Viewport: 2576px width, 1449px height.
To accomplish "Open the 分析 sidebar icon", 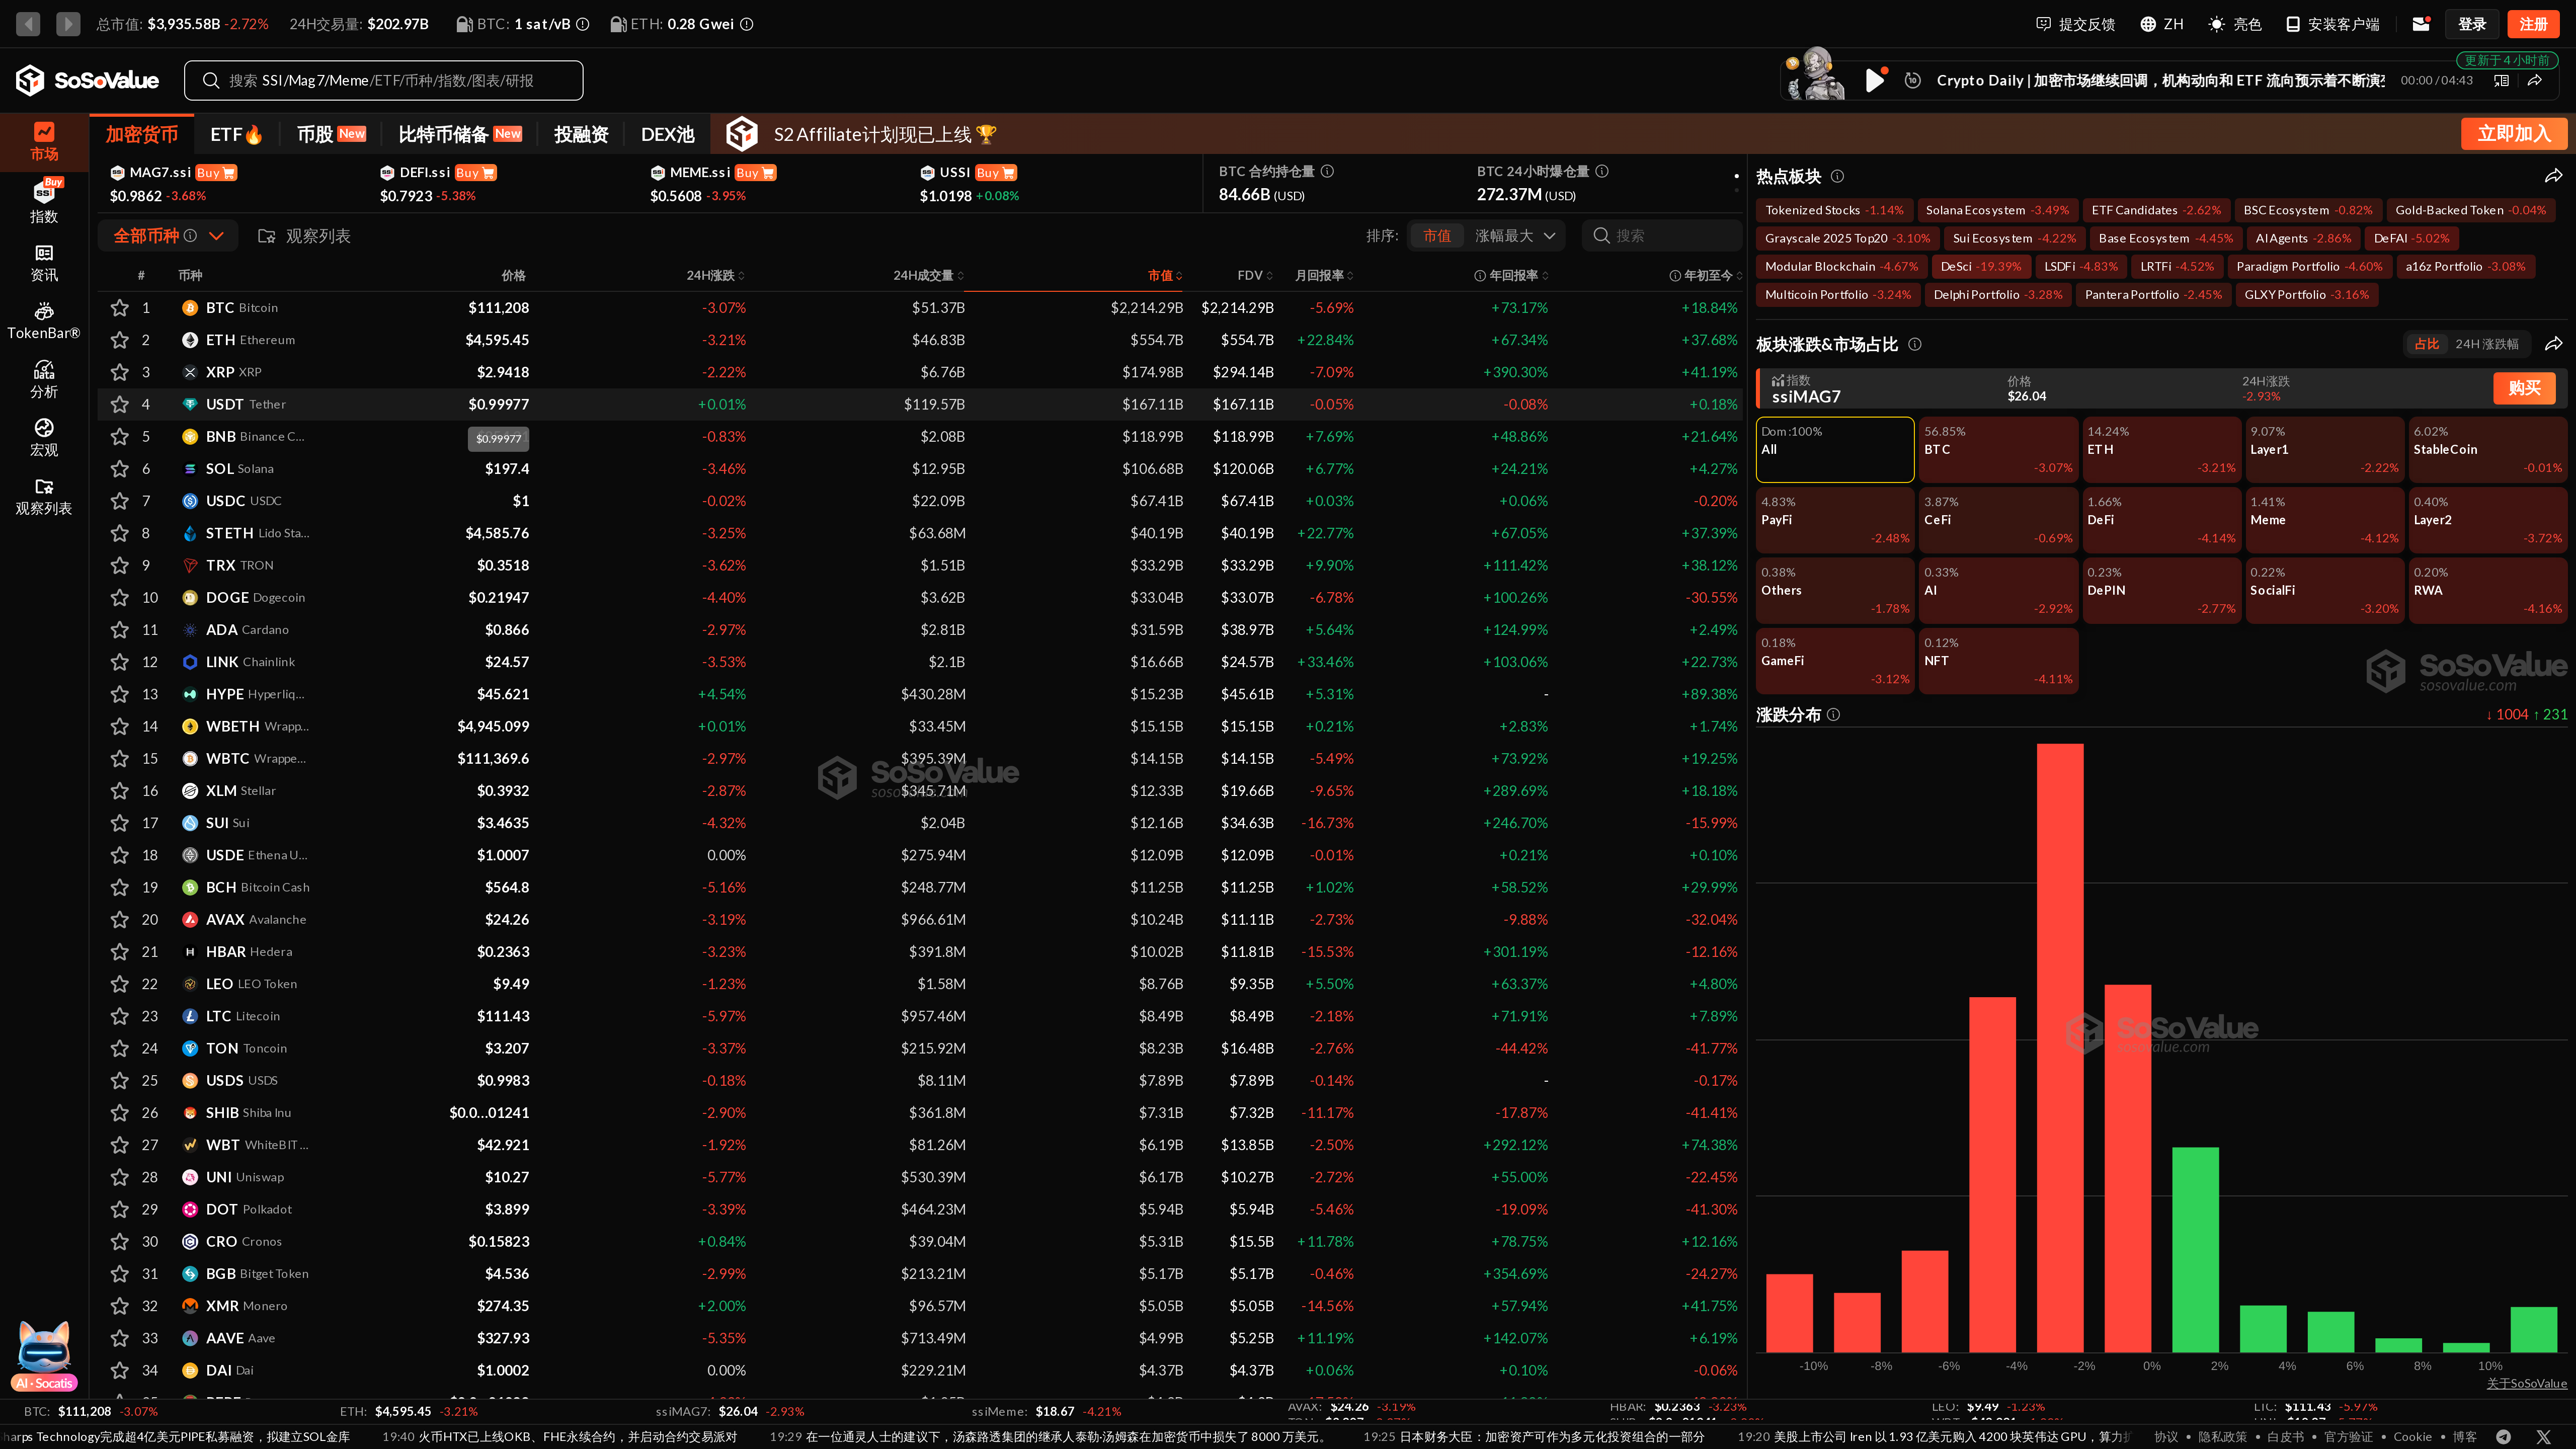I will pyautogui.click(x=44, y=379).
